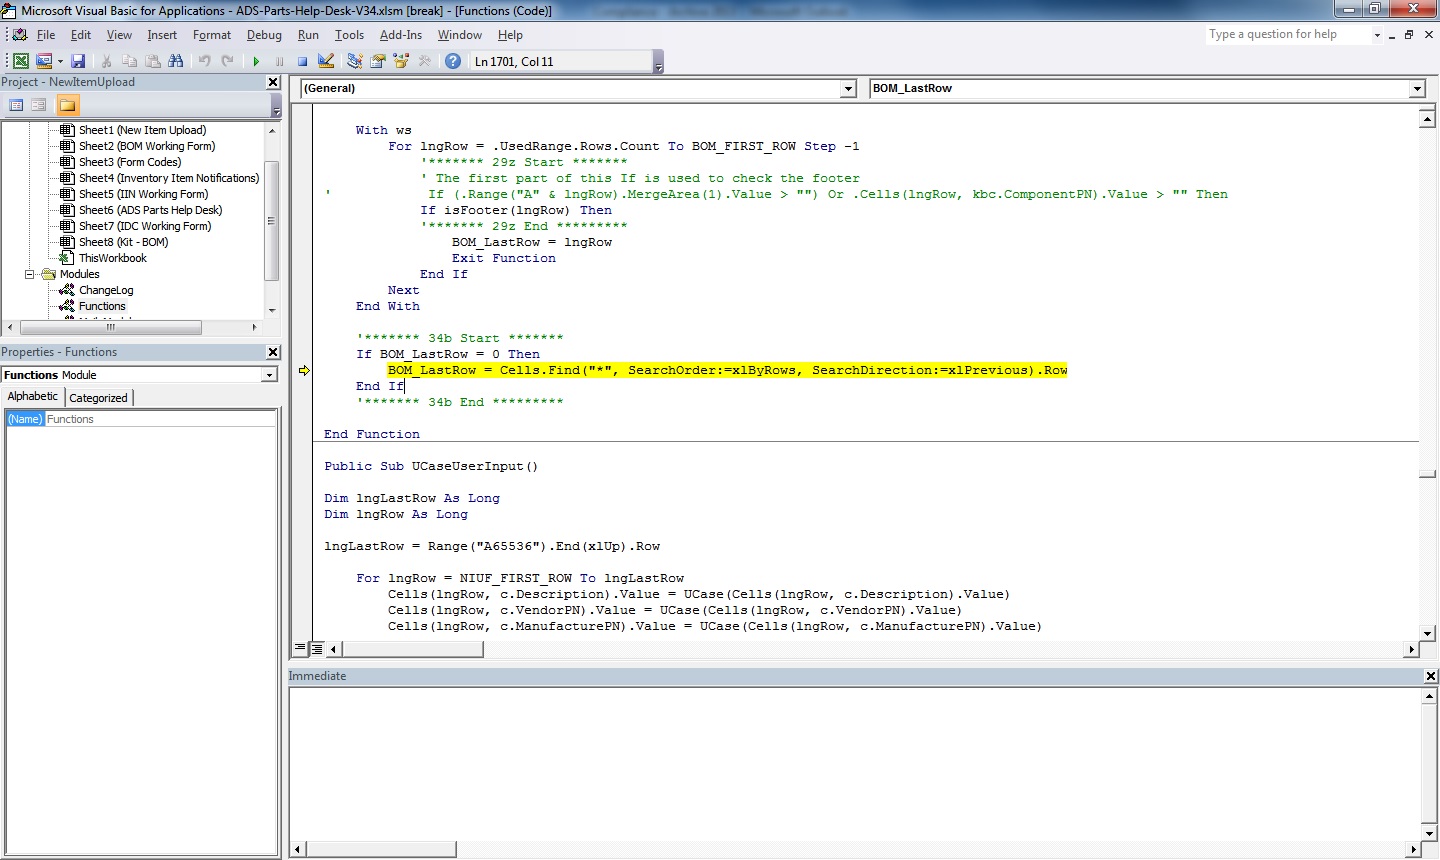
Task: Open the Add-Ins menu
Action: (x=401, y=35)
